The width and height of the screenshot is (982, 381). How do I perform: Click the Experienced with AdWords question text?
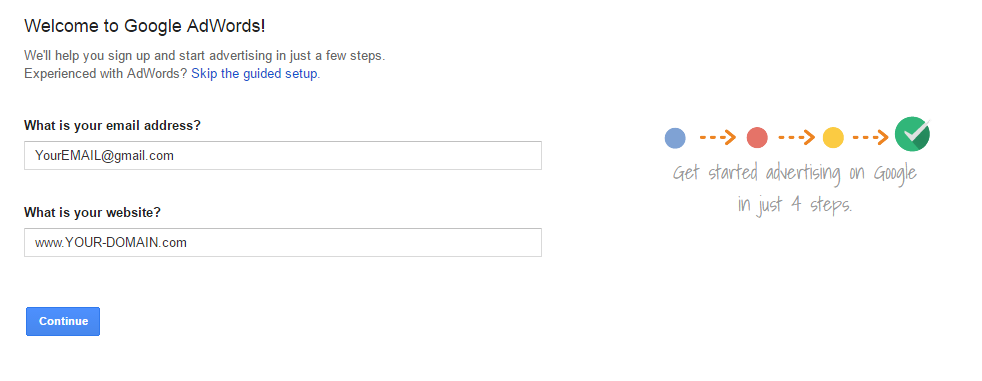click(105, 73)
